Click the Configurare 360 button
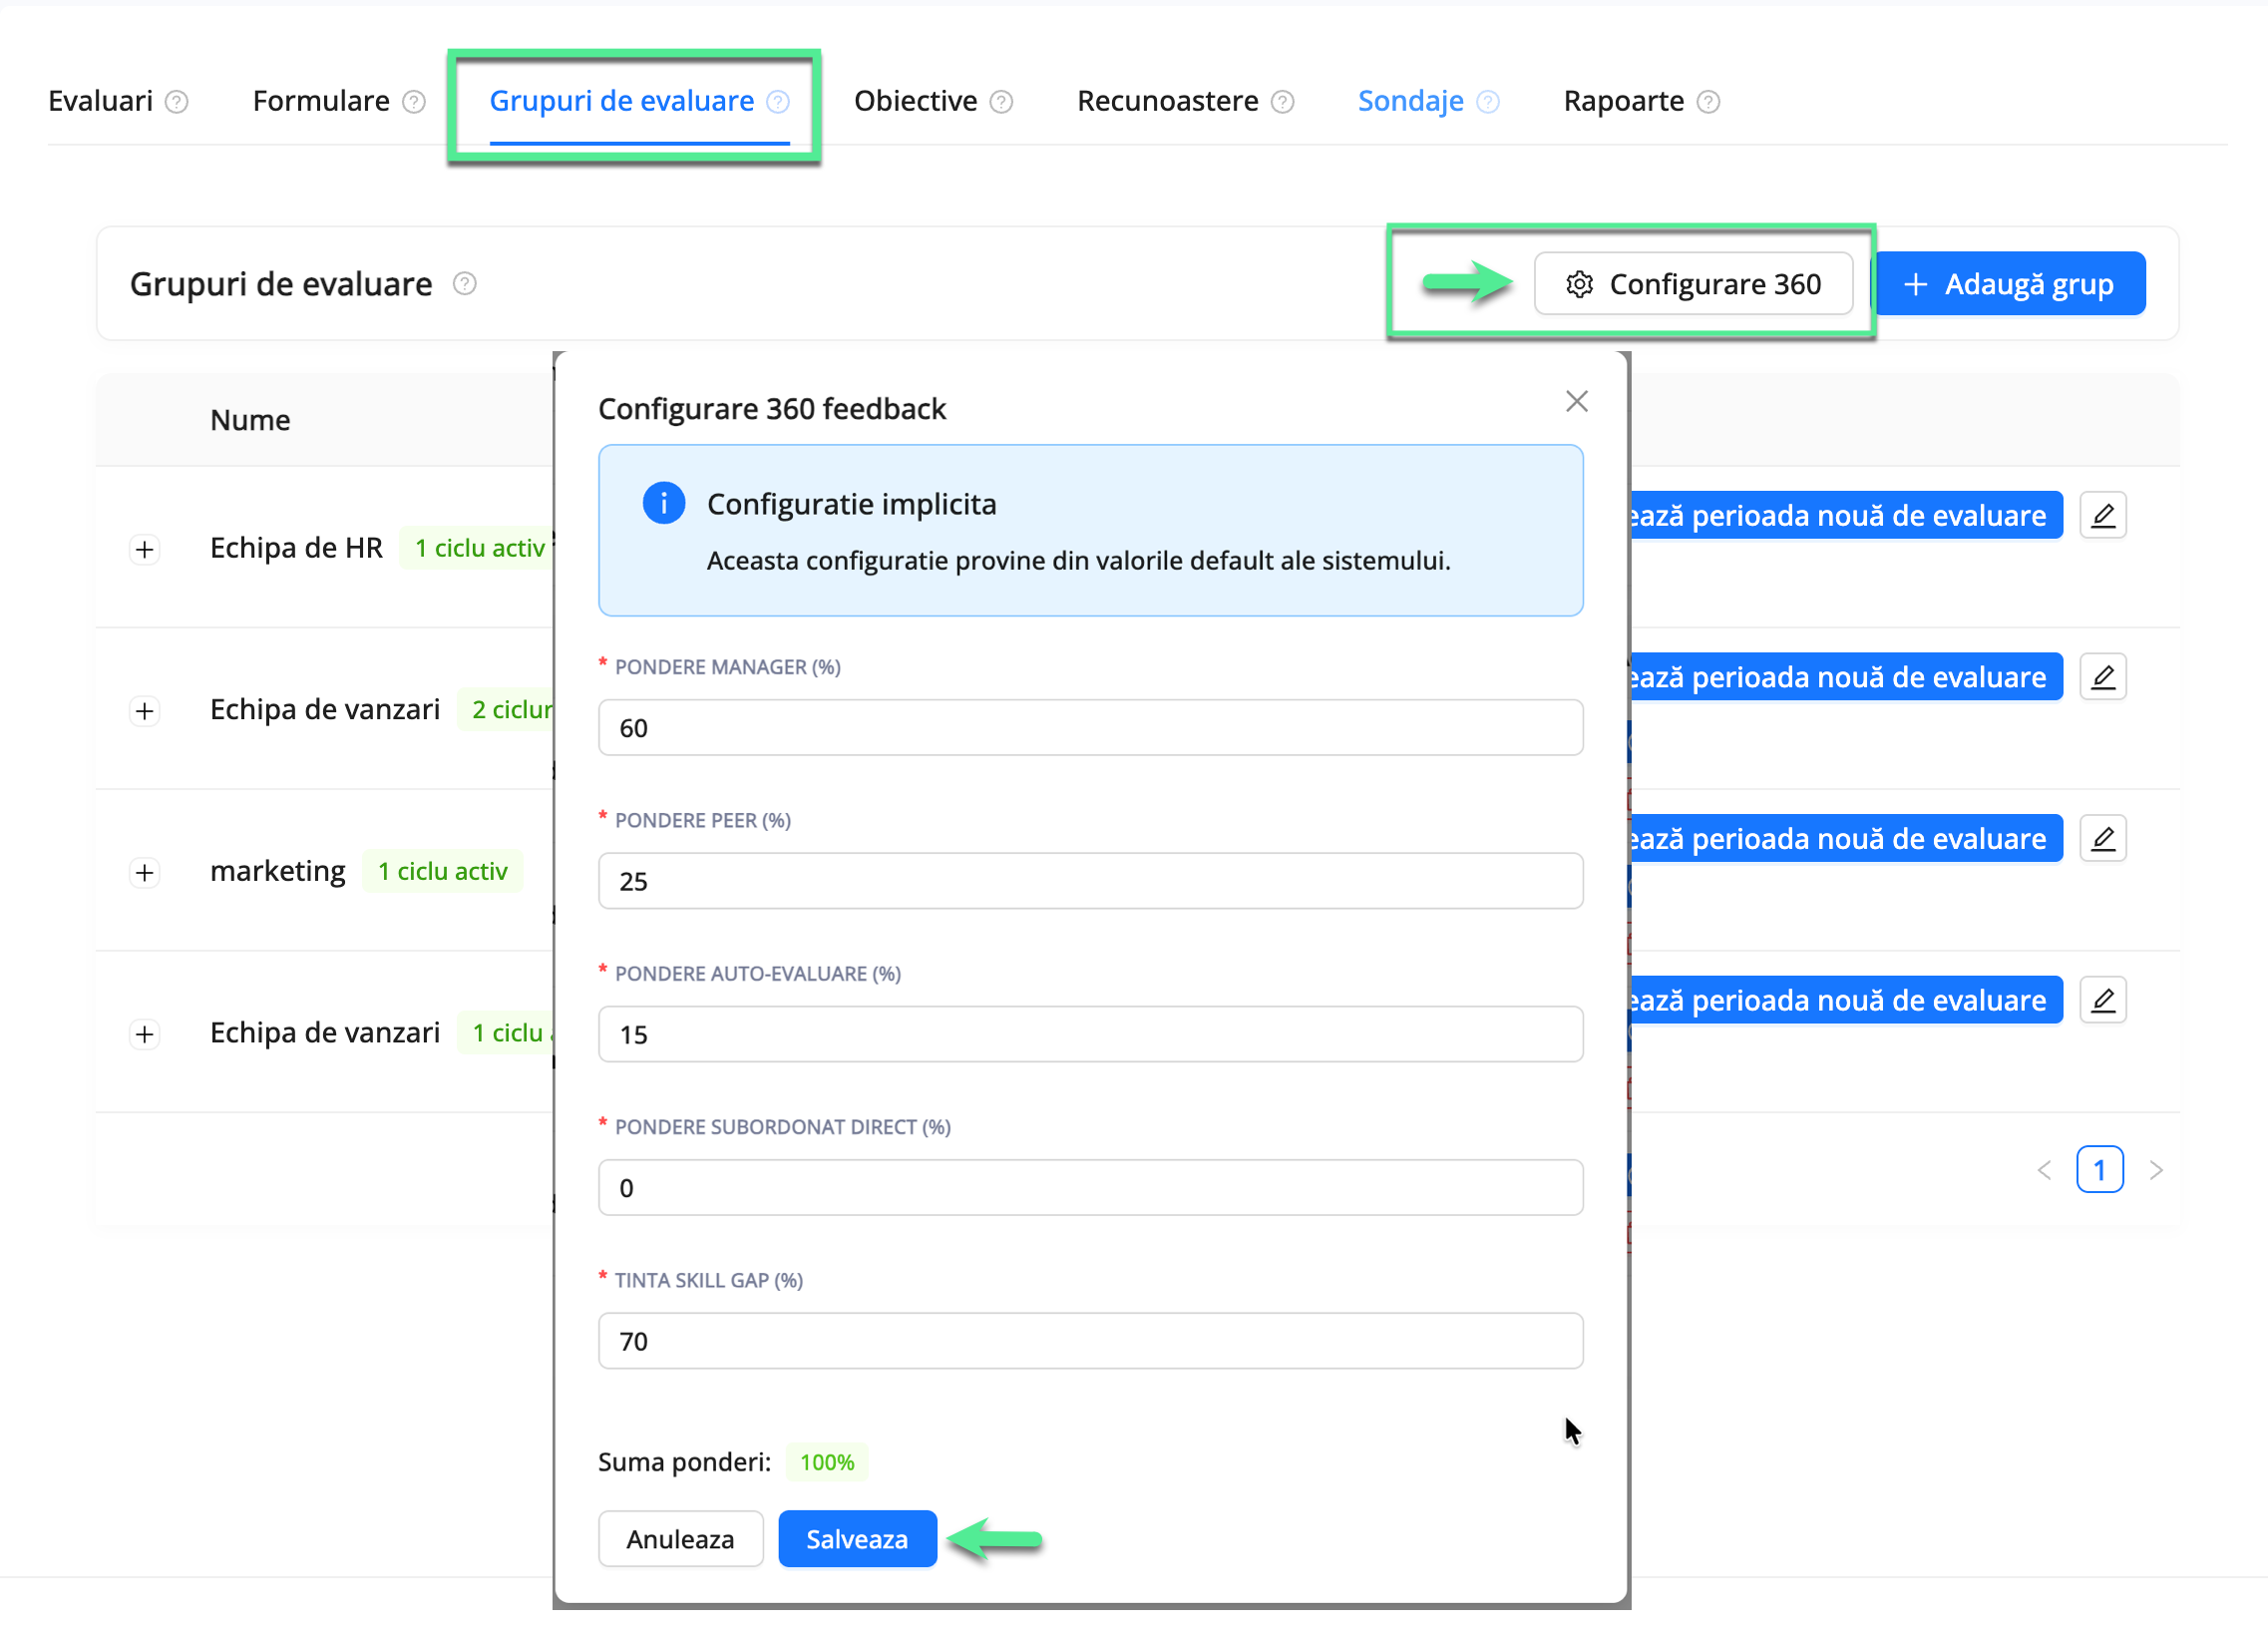The width and height of the screenshot is (2268, 1638). [1693, 284]
